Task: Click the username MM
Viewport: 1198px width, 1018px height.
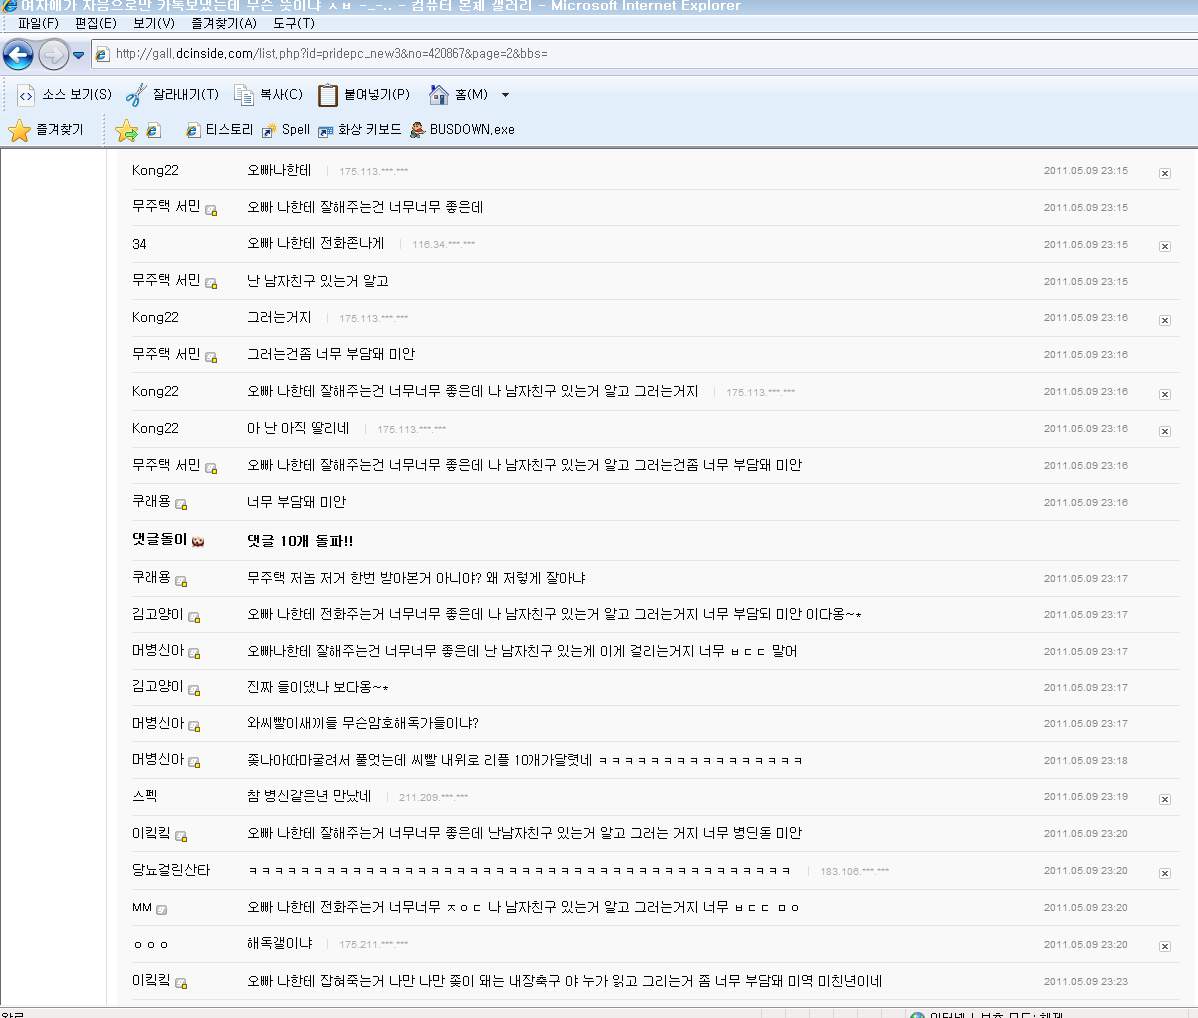Action: pos(141,907)
